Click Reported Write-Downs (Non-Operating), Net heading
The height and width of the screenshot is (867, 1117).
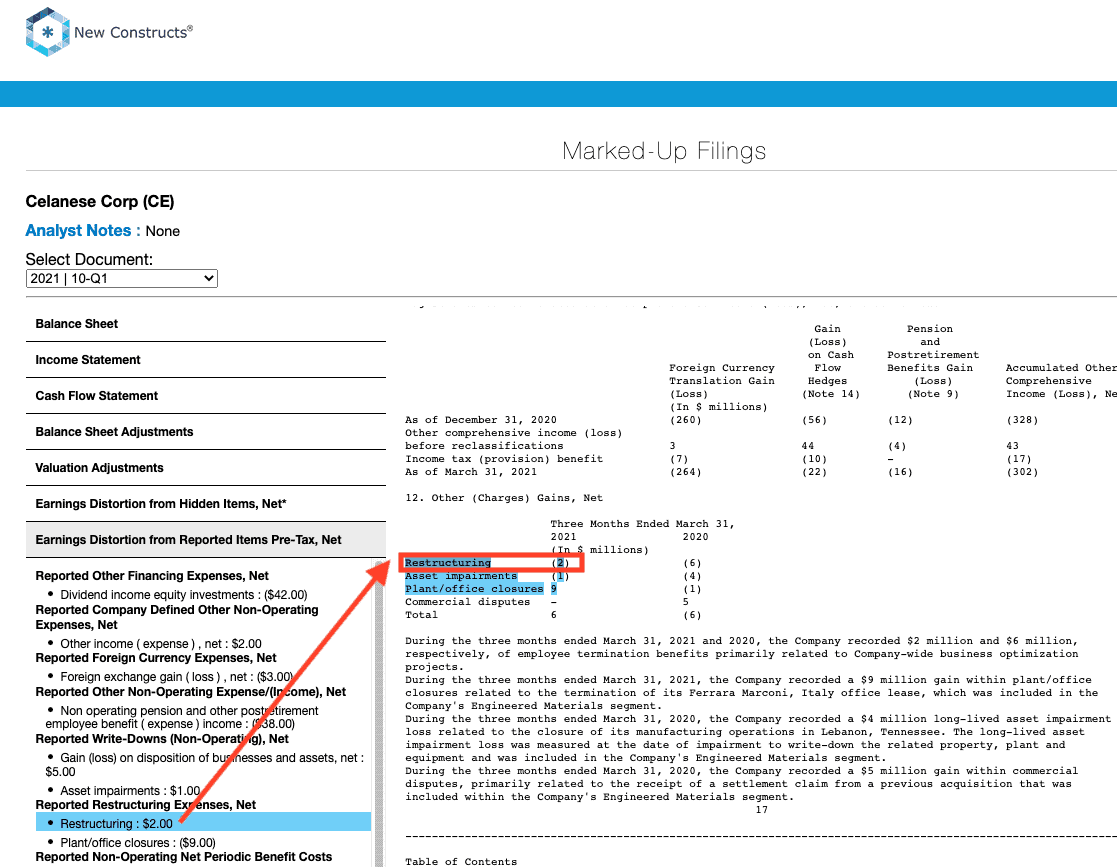[162, 739]
